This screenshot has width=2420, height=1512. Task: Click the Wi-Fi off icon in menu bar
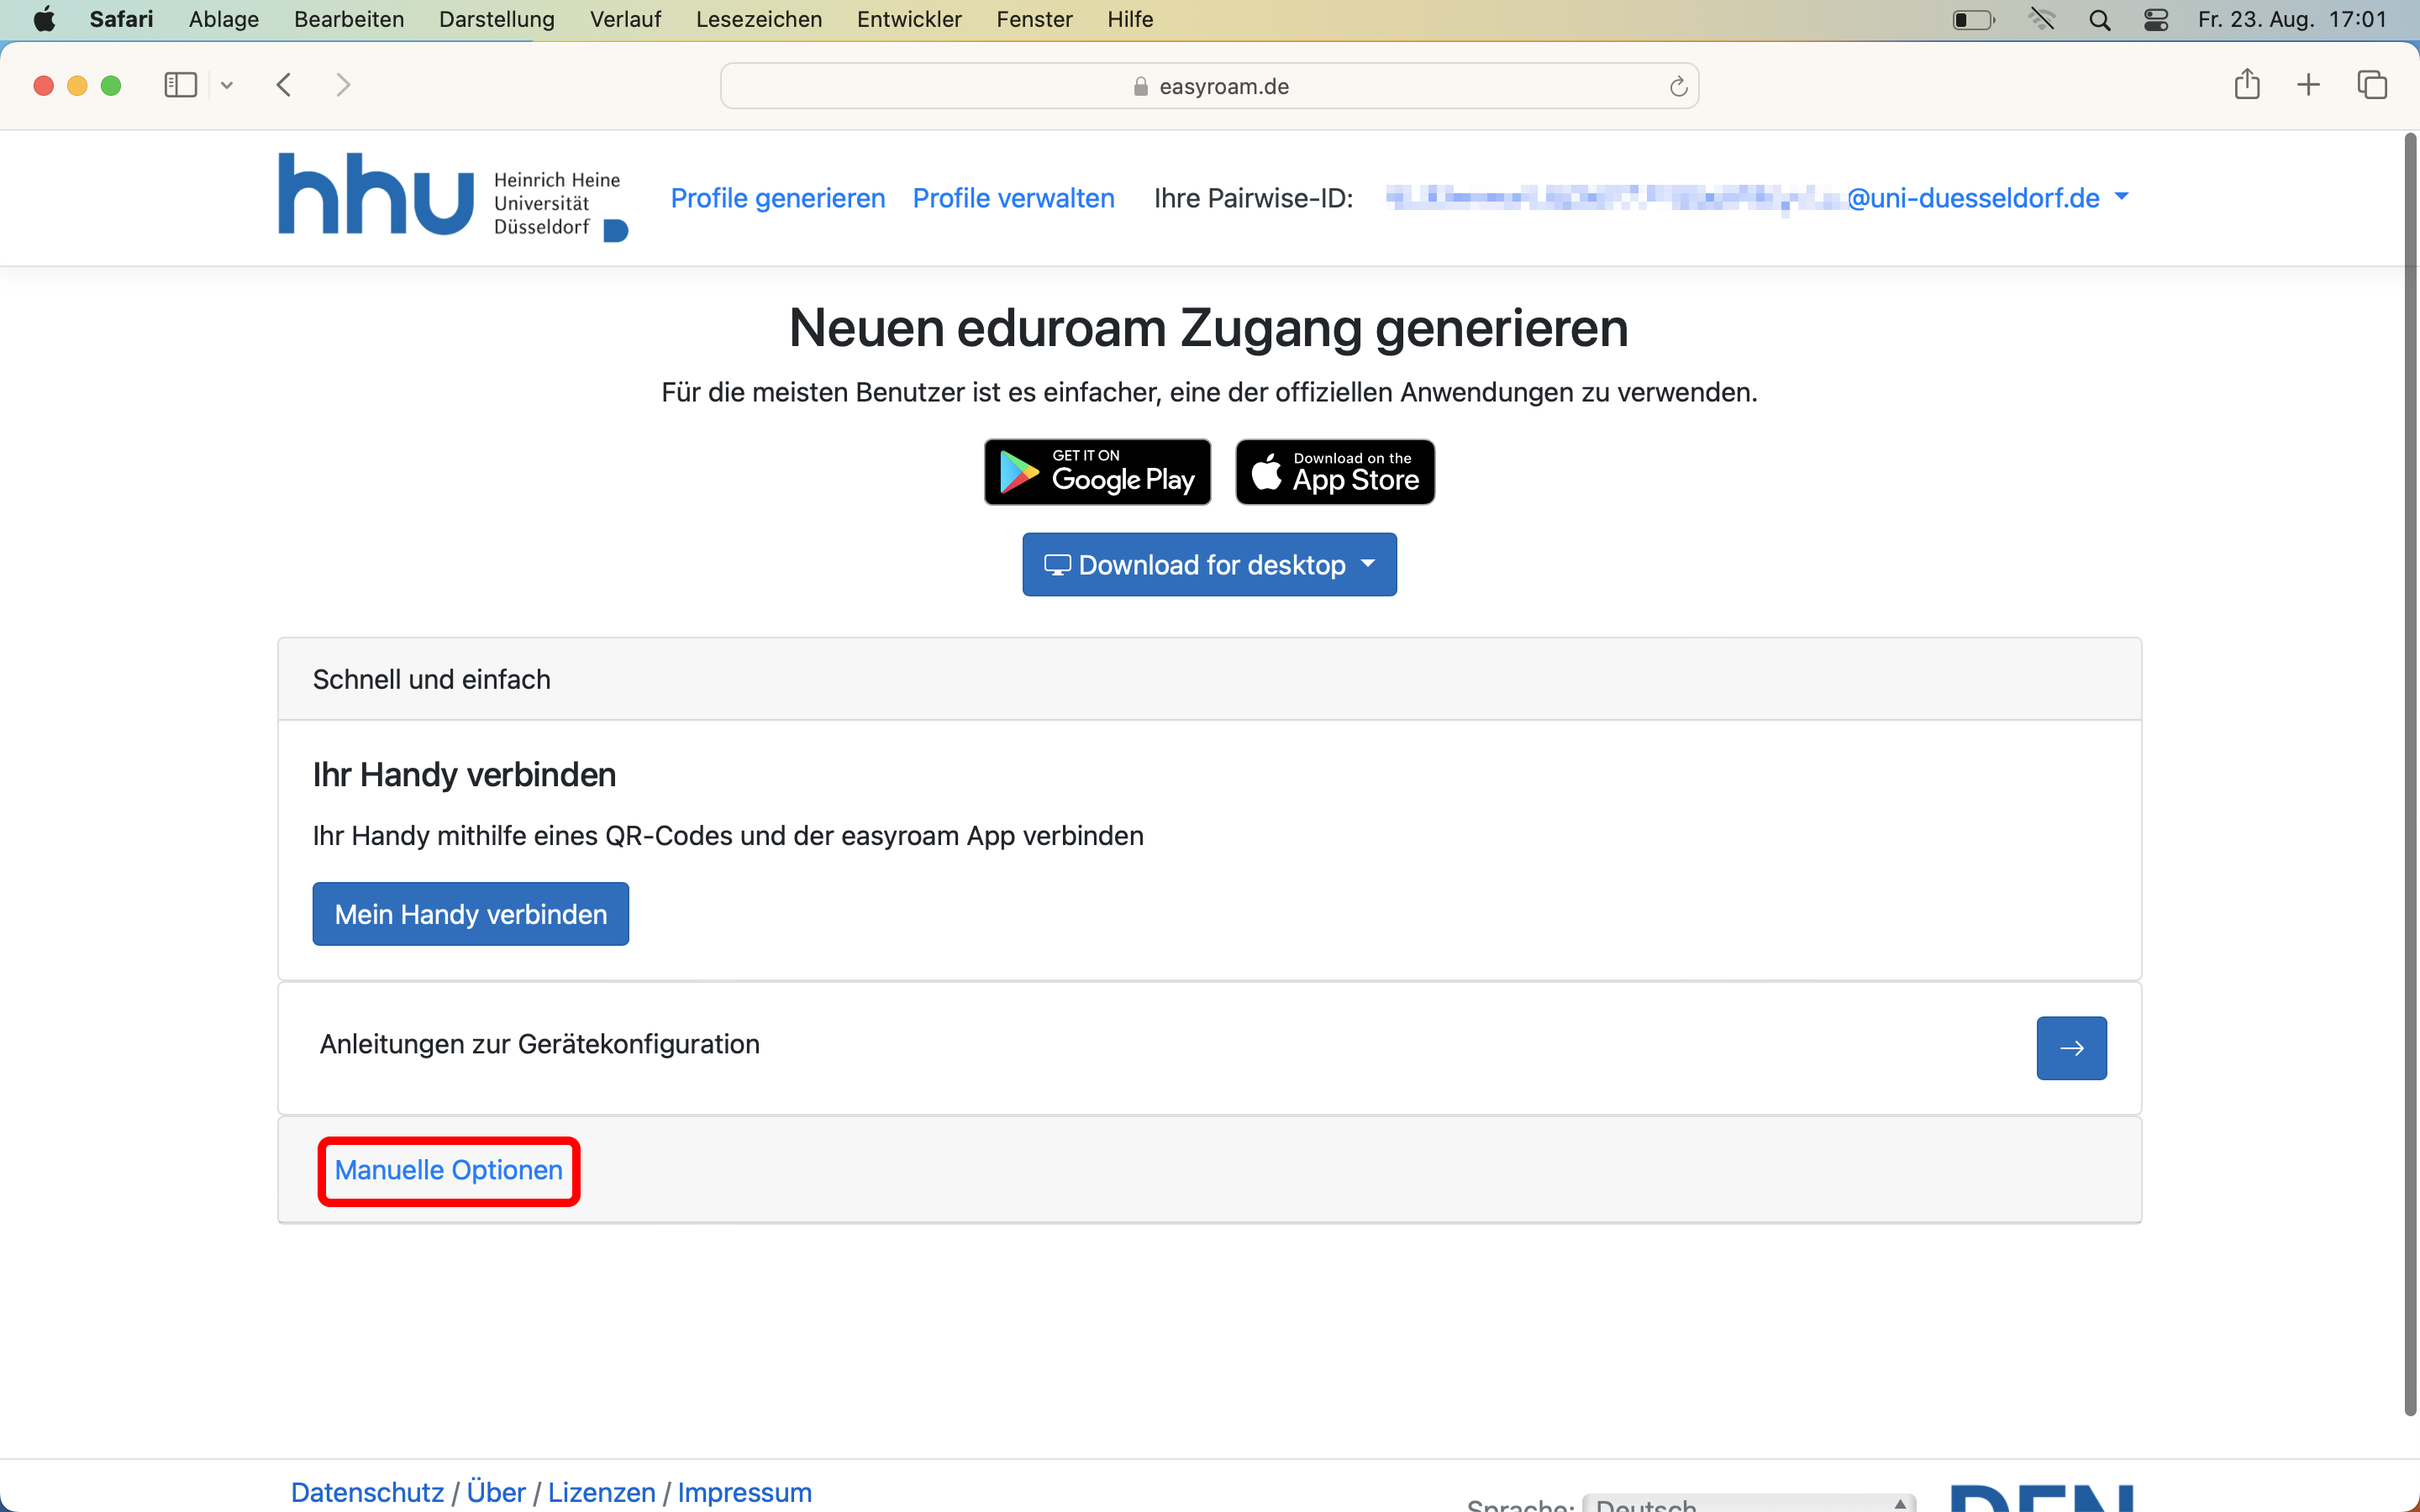[x=2041, y=19]
